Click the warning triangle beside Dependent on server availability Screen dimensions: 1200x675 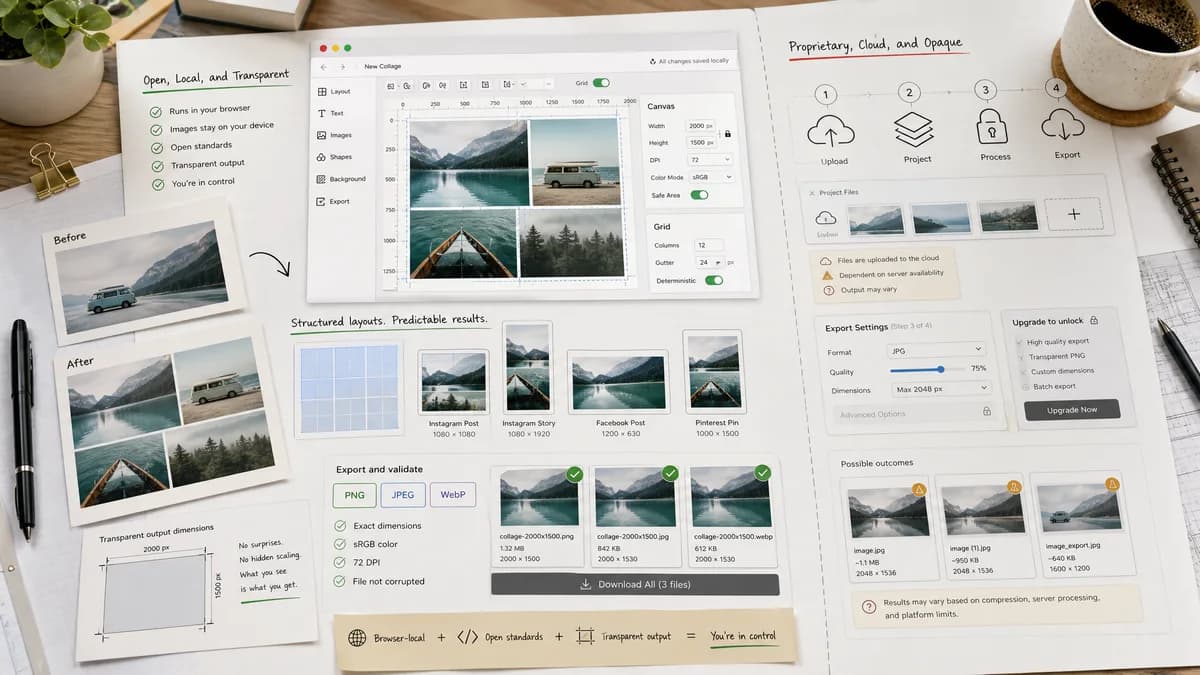827,275
